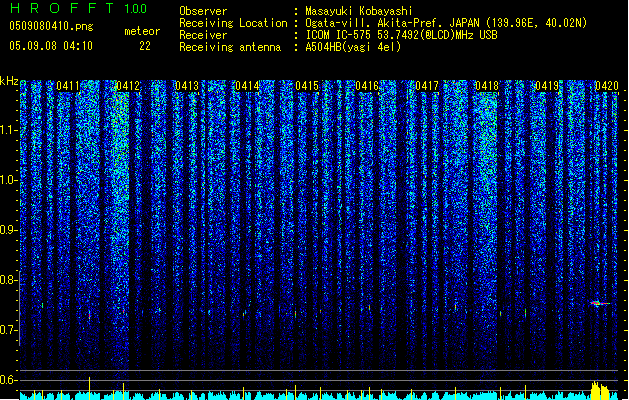Click the 0.6 kHz axis label
Image resolution: width=629 pixels, height=400 pixels.
(x=9, y=380)
